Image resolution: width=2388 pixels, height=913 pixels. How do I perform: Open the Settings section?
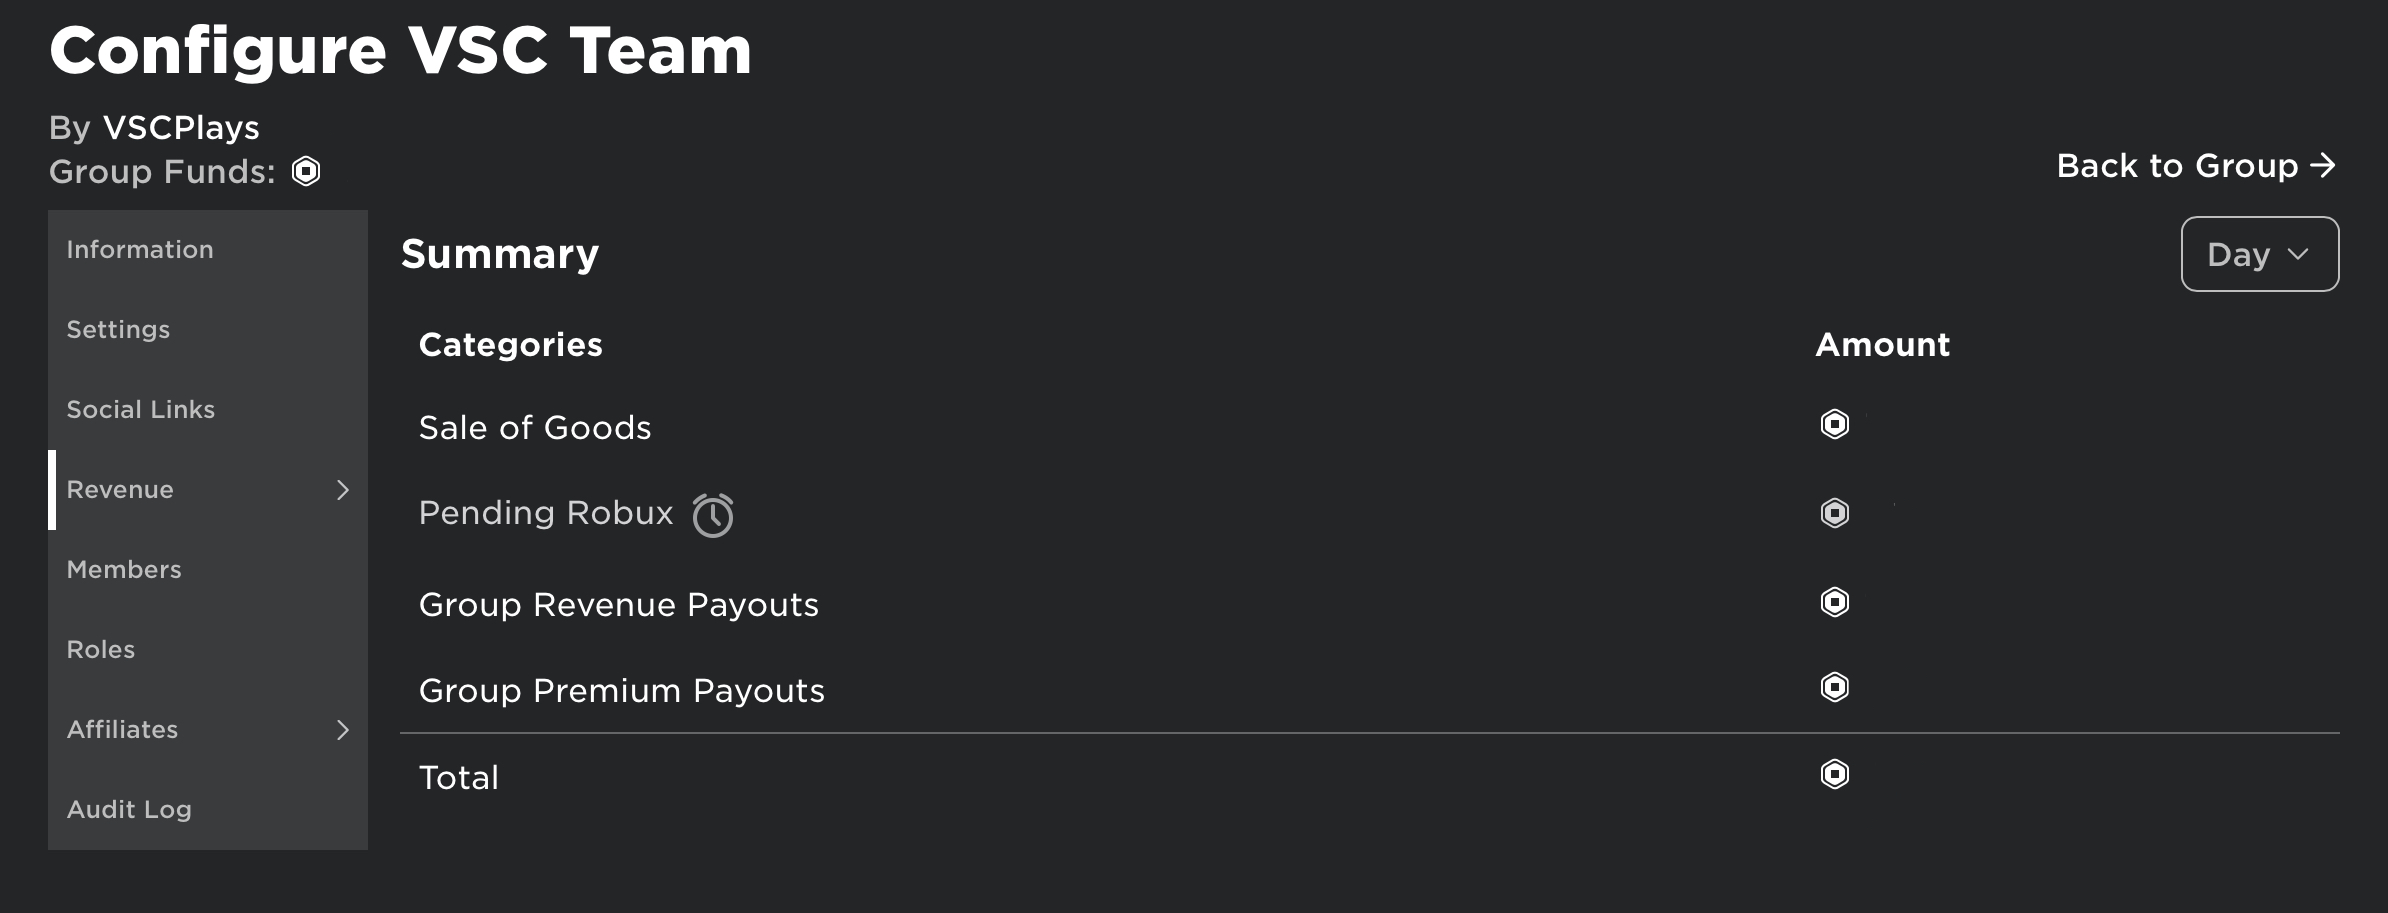(x=117, y=329)
